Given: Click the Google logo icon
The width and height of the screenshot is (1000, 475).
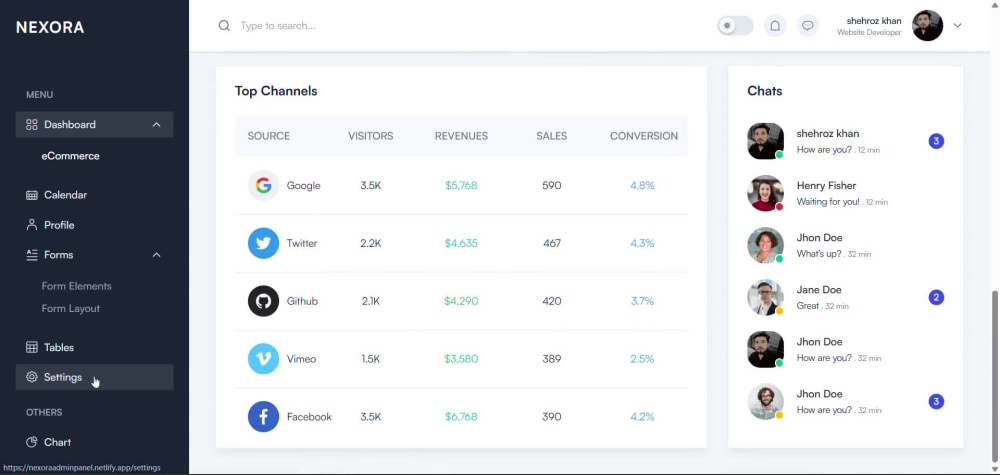Looking at the screenshot, I should click(x=263, y=186).
